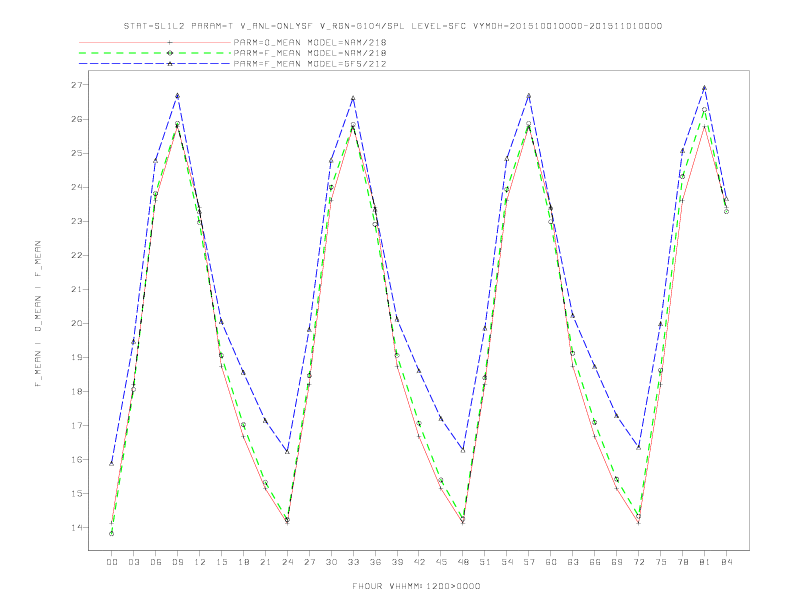Click y-axis tick label 17
Screen dimensions: 792x612
[x=76, y=426]
